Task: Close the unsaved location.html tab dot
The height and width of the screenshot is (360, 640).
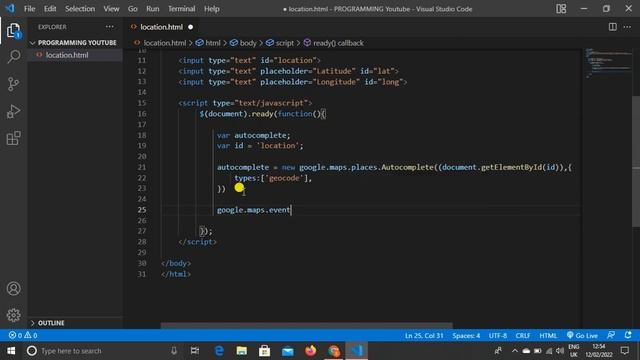Action: (191, 27)
